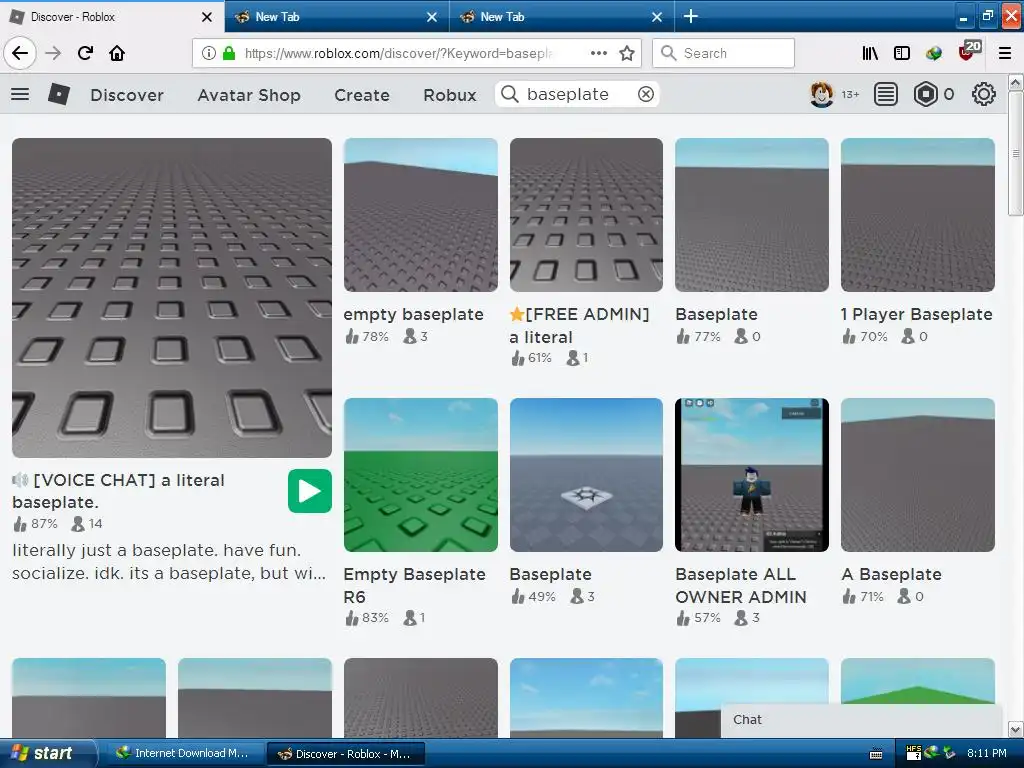
Task: Open the green Empty Baseplate R6 thumbnail
Action: pos(421,475)
